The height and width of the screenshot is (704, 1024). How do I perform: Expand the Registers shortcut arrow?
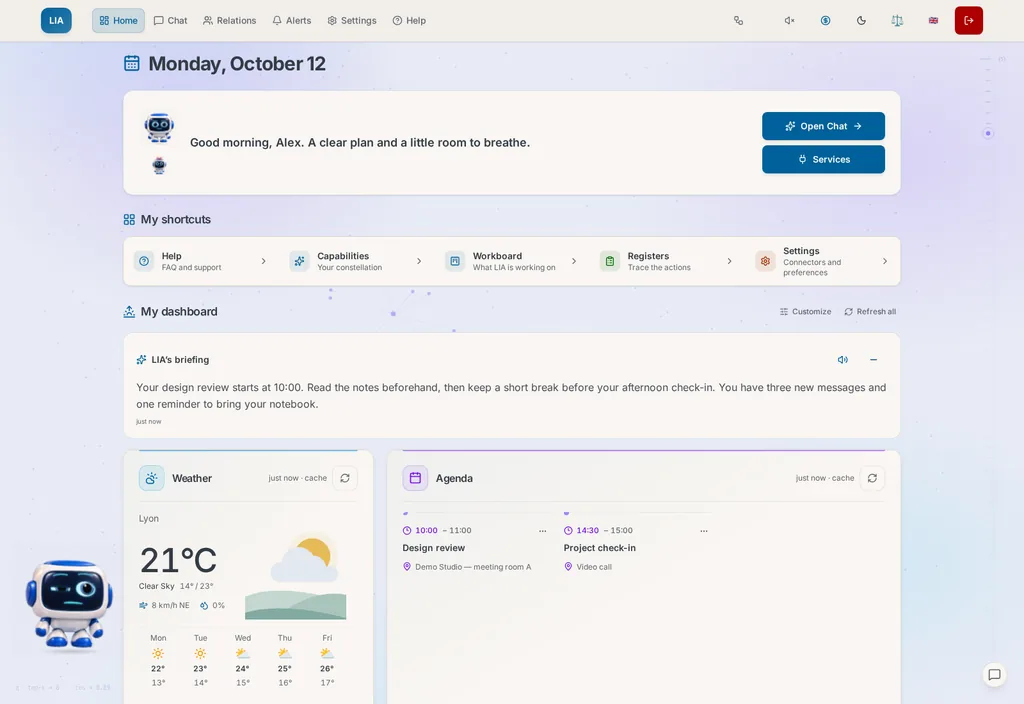click(729, 261)
